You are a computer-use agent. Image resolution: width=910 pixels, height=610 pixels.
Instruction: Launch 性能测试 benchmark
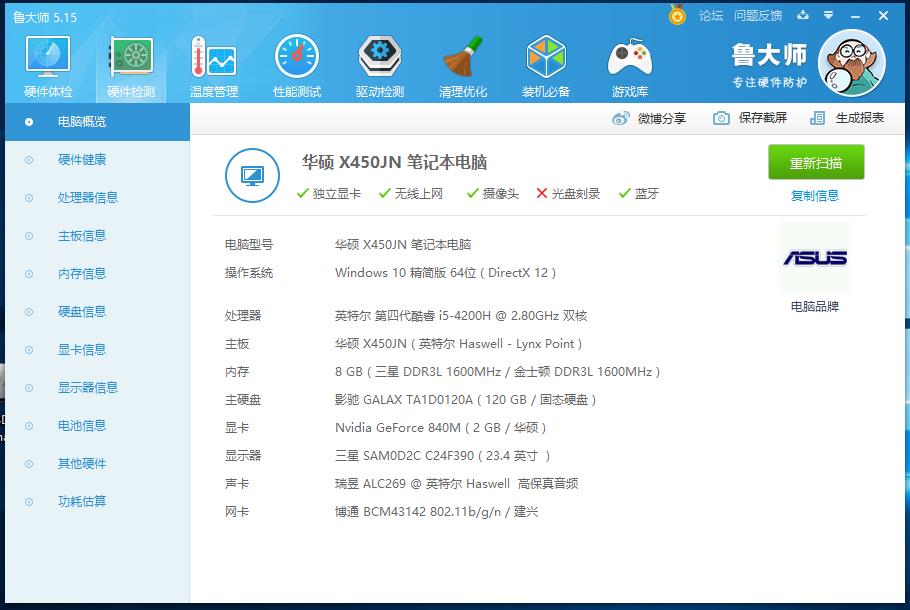(x=296, y=65)
